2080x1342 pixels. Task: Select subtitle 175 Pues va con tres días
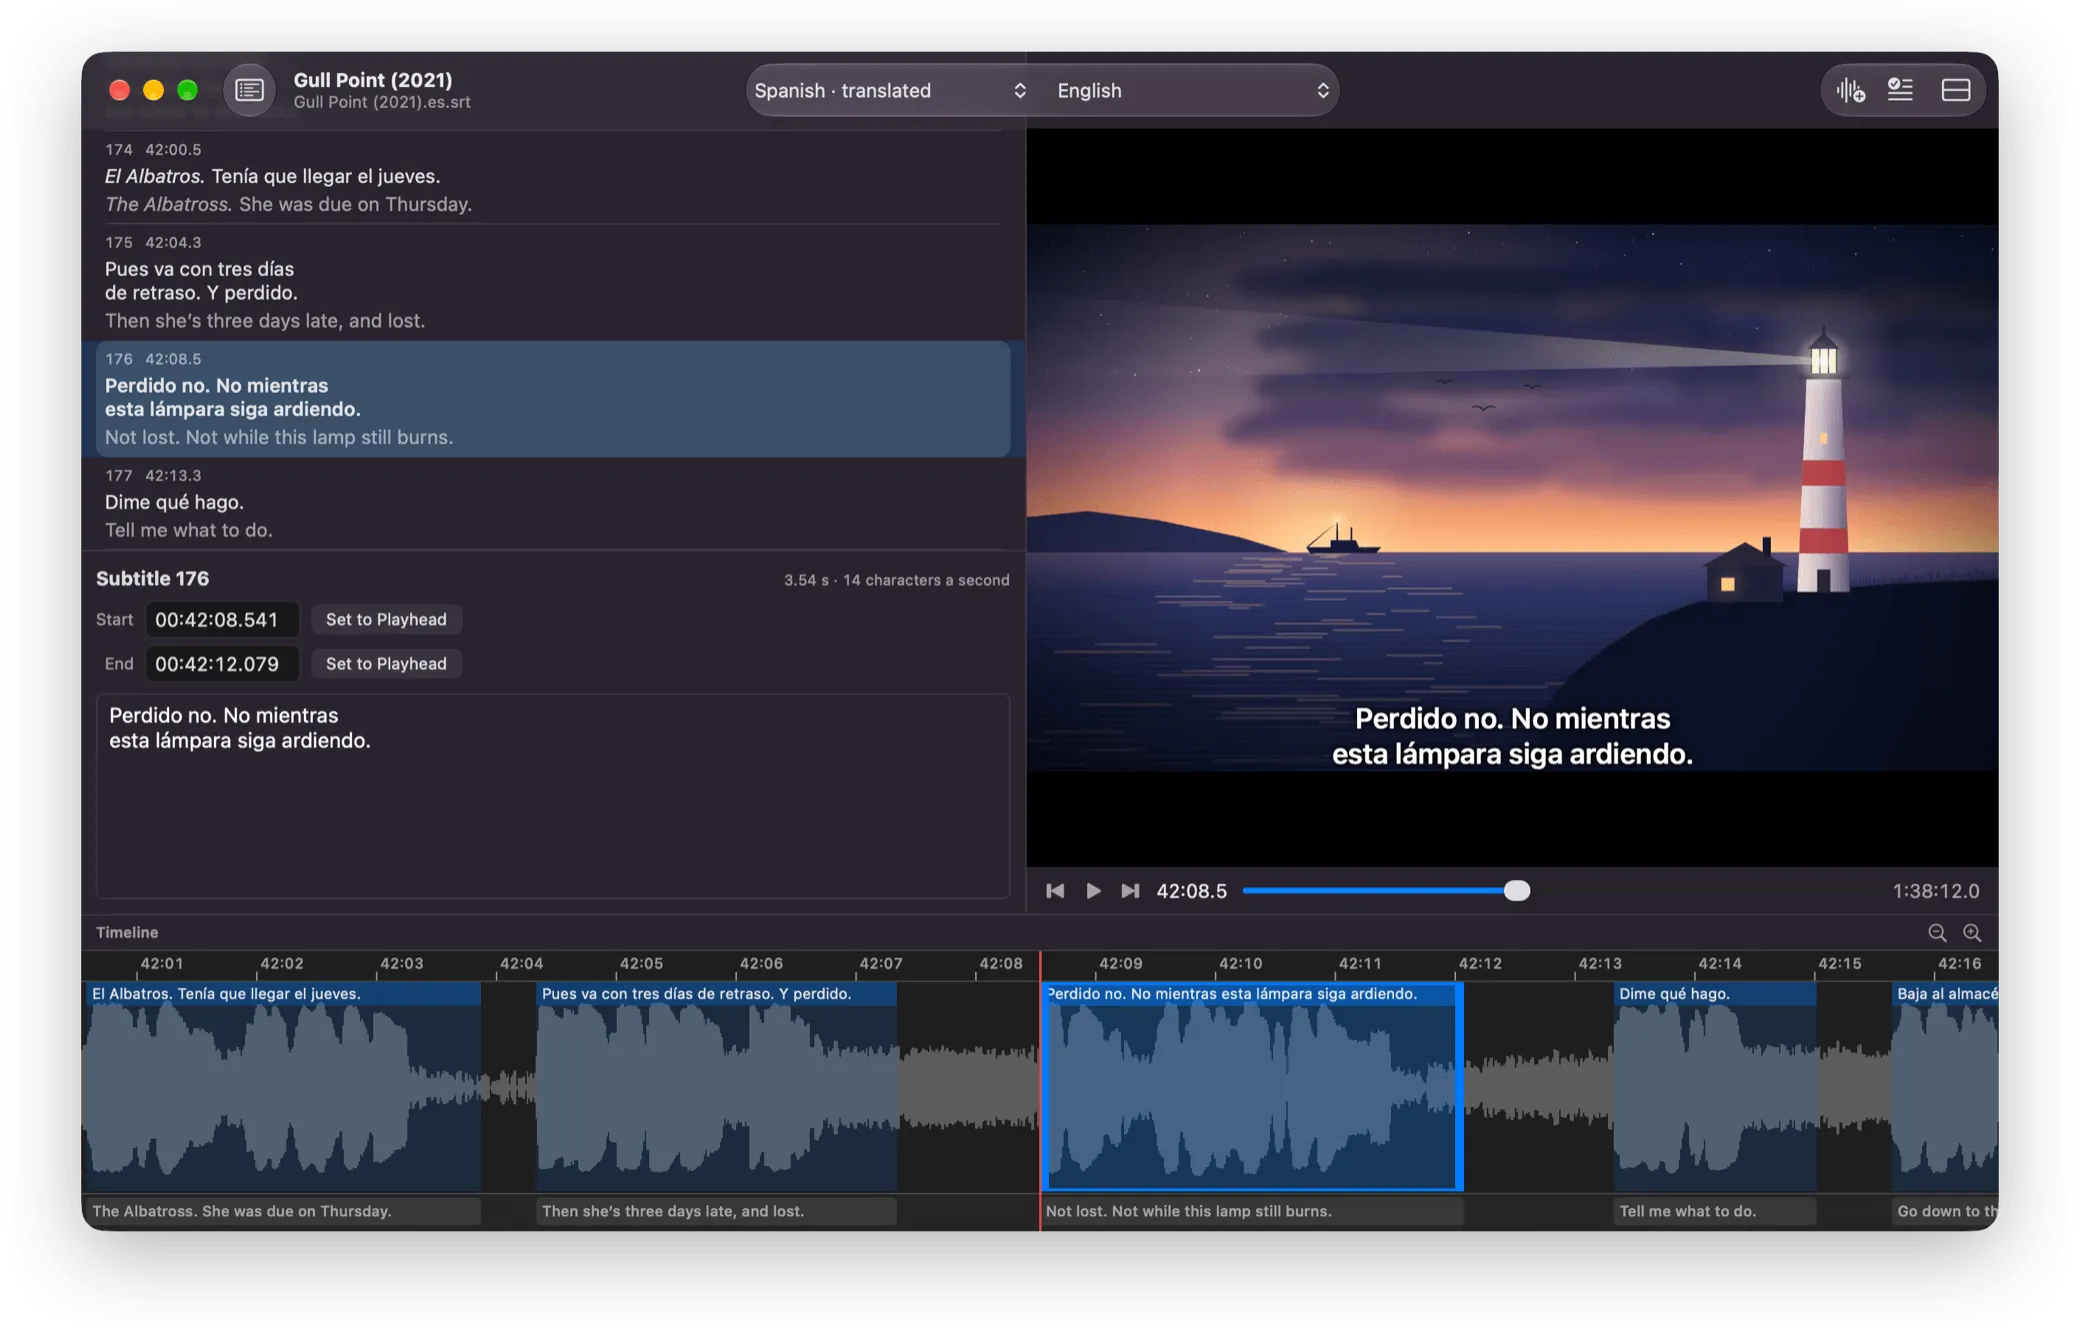point(553,282)
